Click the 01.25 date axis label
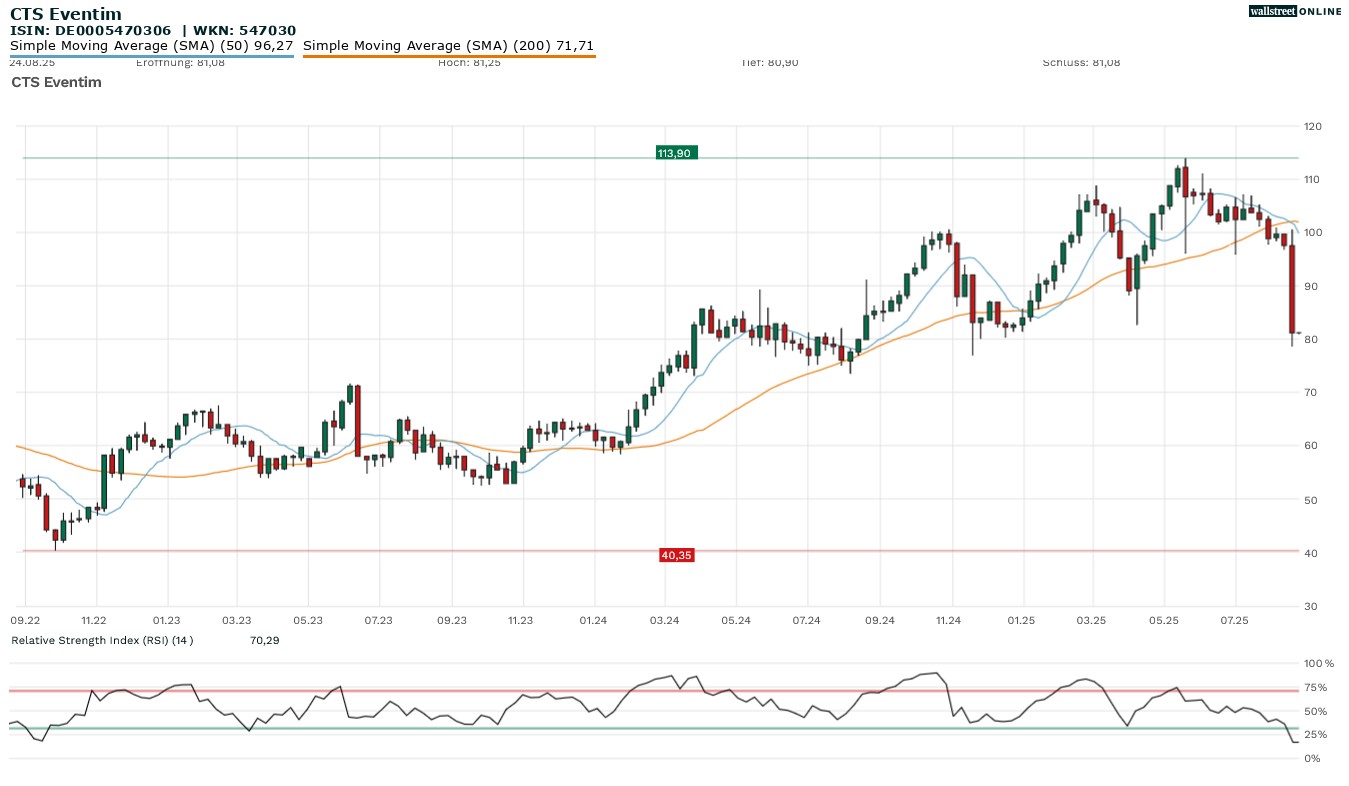1349x786 pixels. pos(1021,621)
